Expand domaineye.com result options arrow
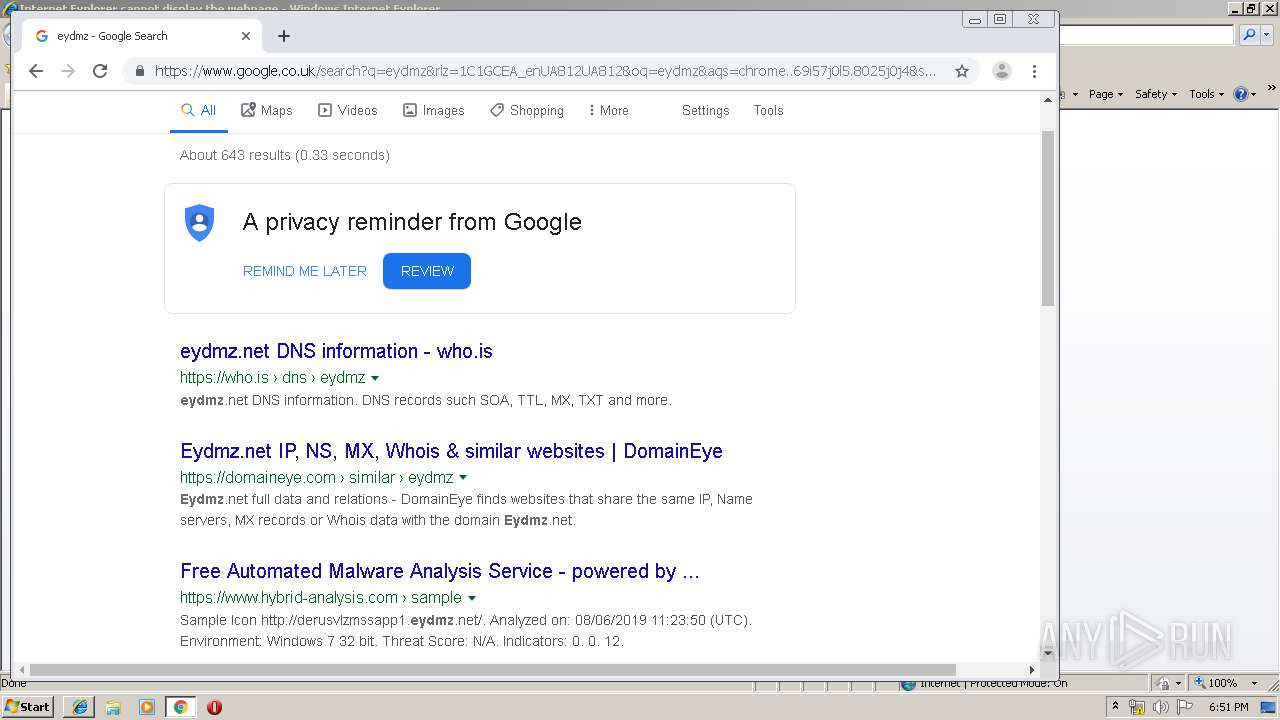The image size is (1280, 720). click(x=463, y=478)
